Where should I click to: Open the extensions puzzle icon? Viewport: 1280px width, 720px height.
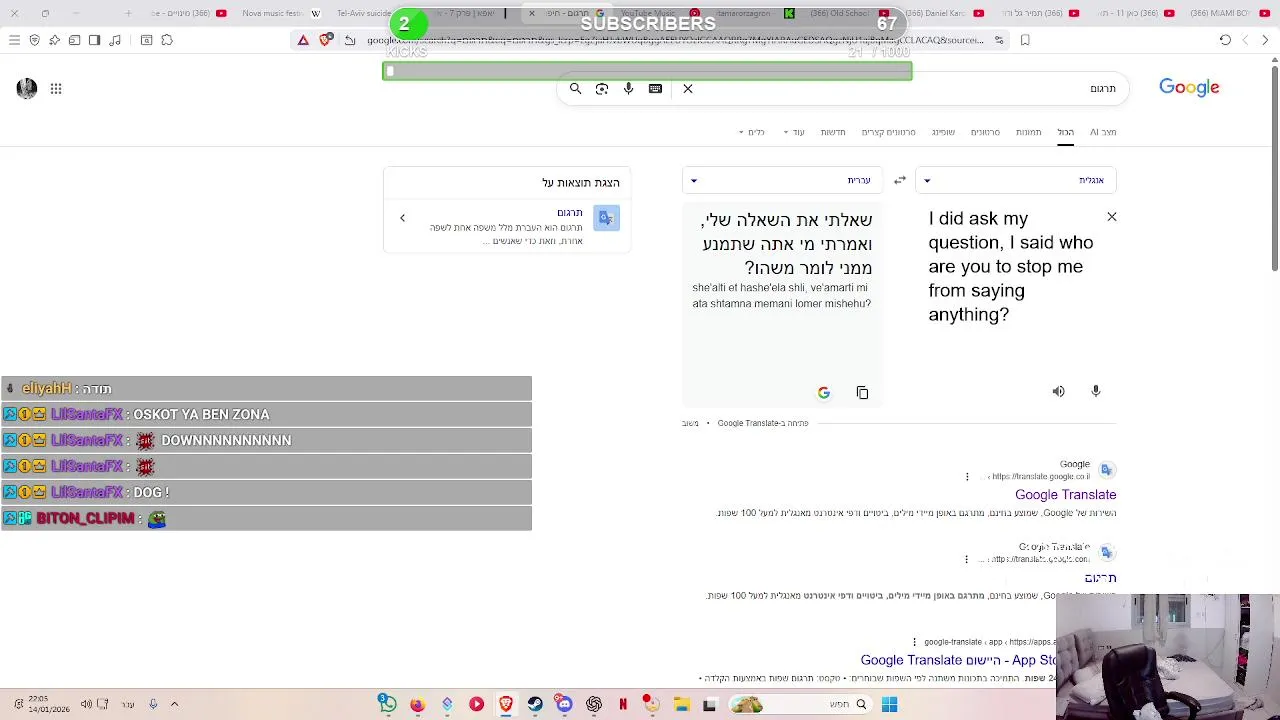tap(167, 40)
